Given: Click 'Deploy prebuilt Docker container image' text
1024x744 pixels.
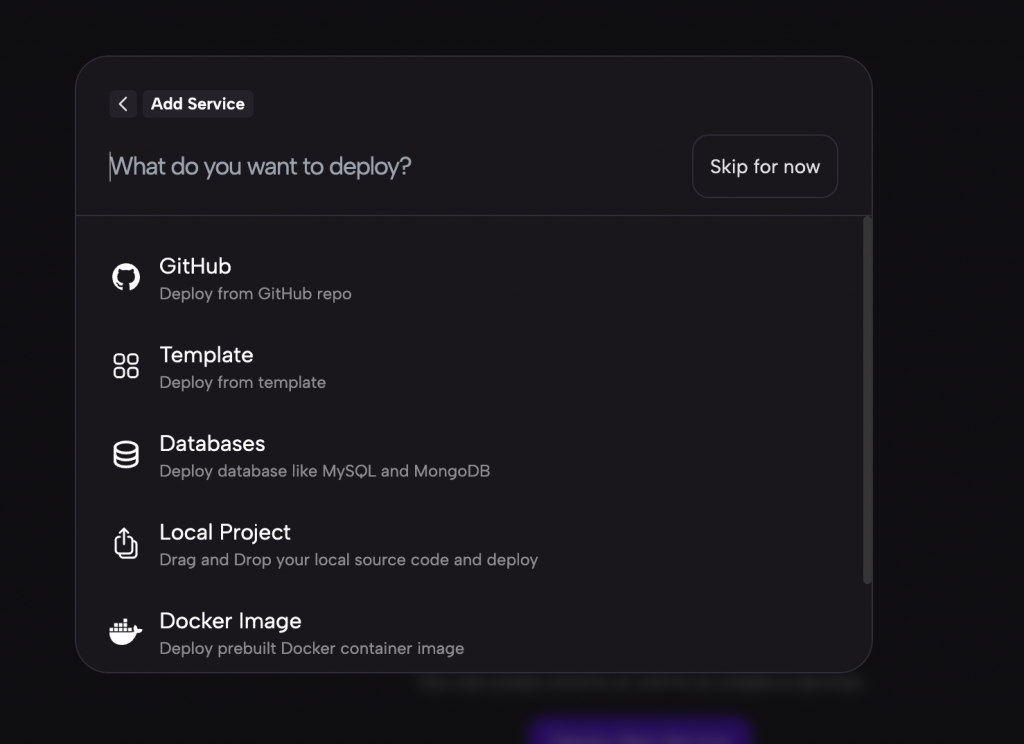Looking at the screenshot, I should pos(312,649).
